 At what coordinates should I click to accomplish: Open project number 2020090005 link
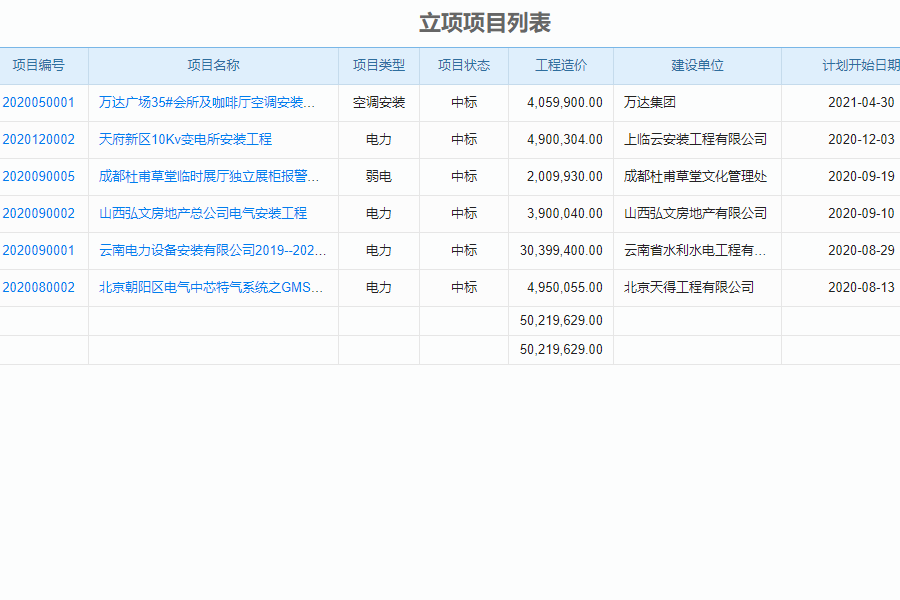(38, 177)
